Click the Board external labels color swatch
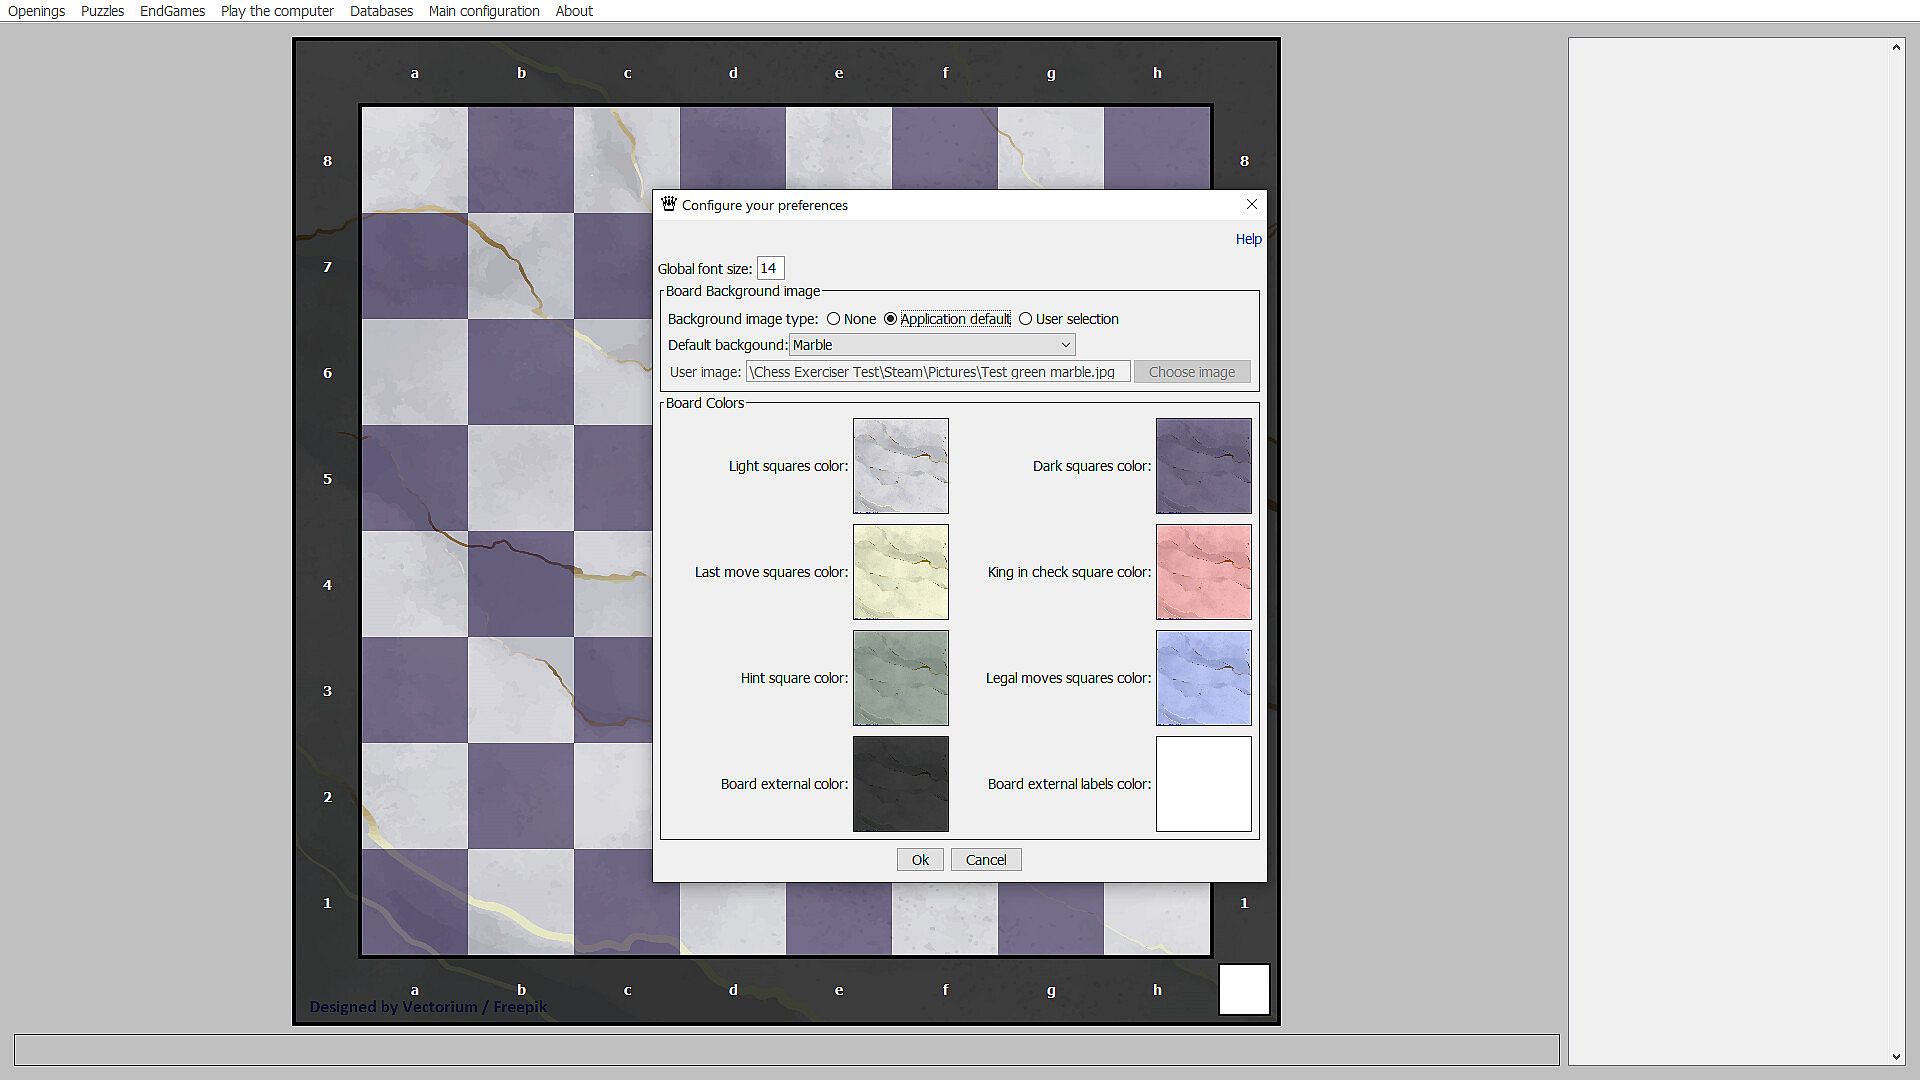Image resolution: width=1920 pixels, height=1080 pixels. (1203, 784)
